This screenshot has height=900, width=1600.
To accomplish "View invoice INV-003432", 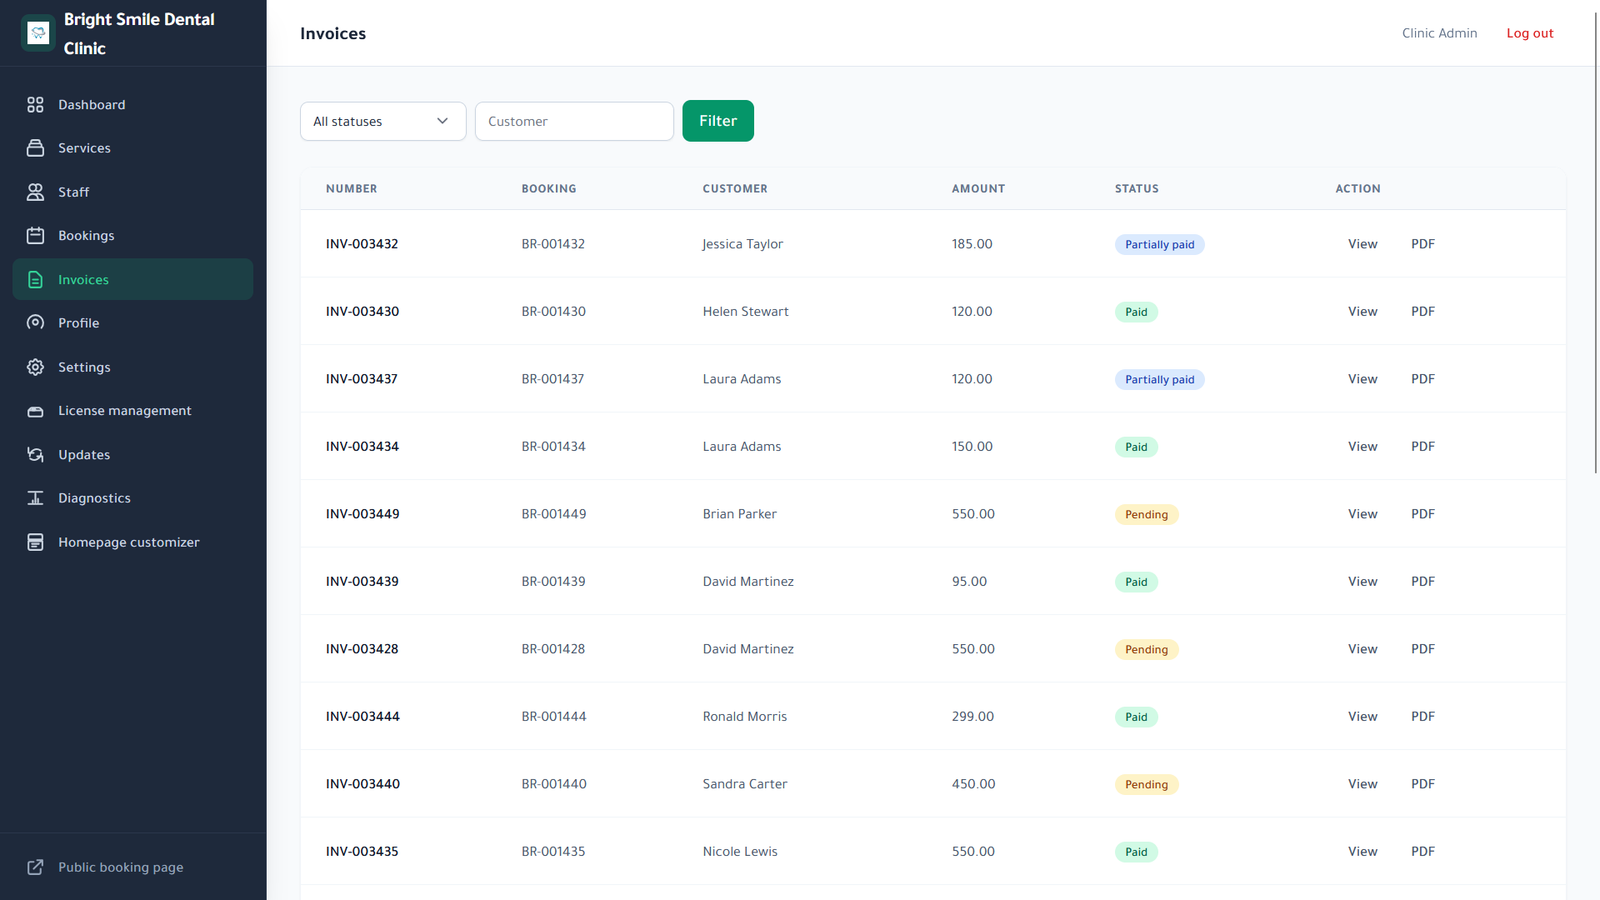I will click(x=1362, y=244).
